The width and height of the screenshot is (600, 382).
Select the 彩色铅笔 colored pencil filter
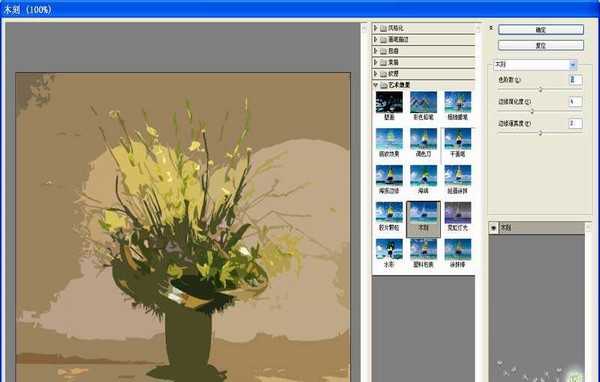pos(423,105)
